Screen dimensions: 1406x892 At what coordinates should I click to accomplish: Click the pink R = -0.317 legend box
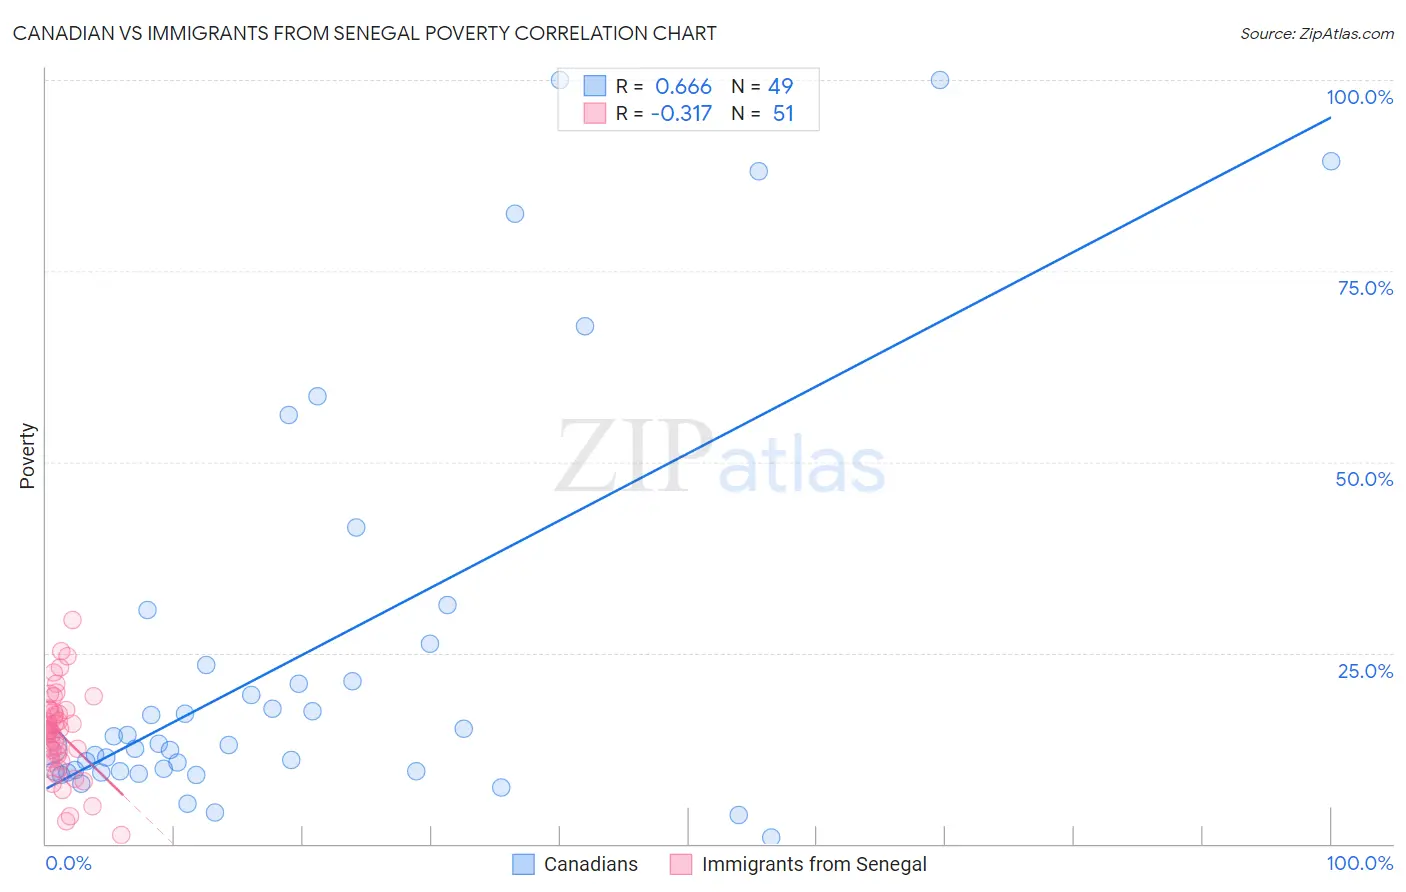(595, 113)
